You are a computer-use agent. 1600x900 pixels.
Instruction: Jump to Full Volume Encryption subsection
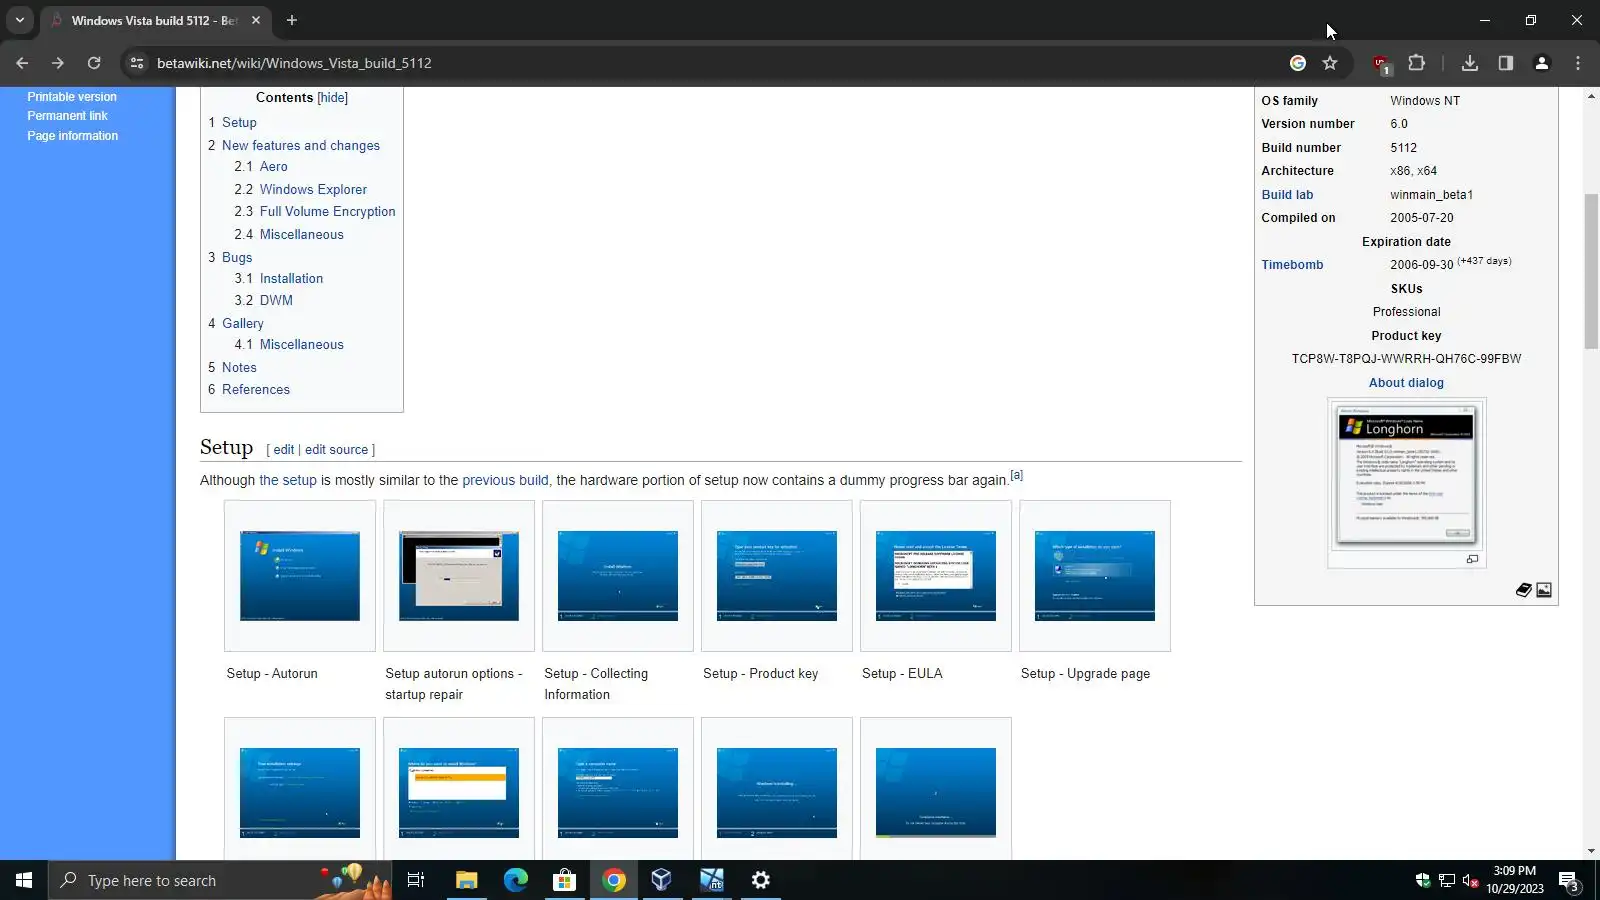coord(328,212)
